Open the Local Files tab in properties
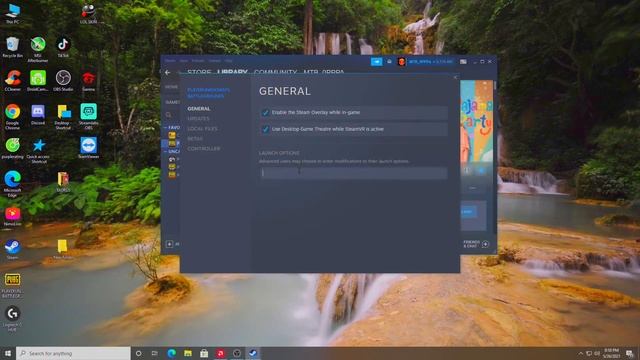The height and width of the screenshot is (360, 640). (202, 129)
